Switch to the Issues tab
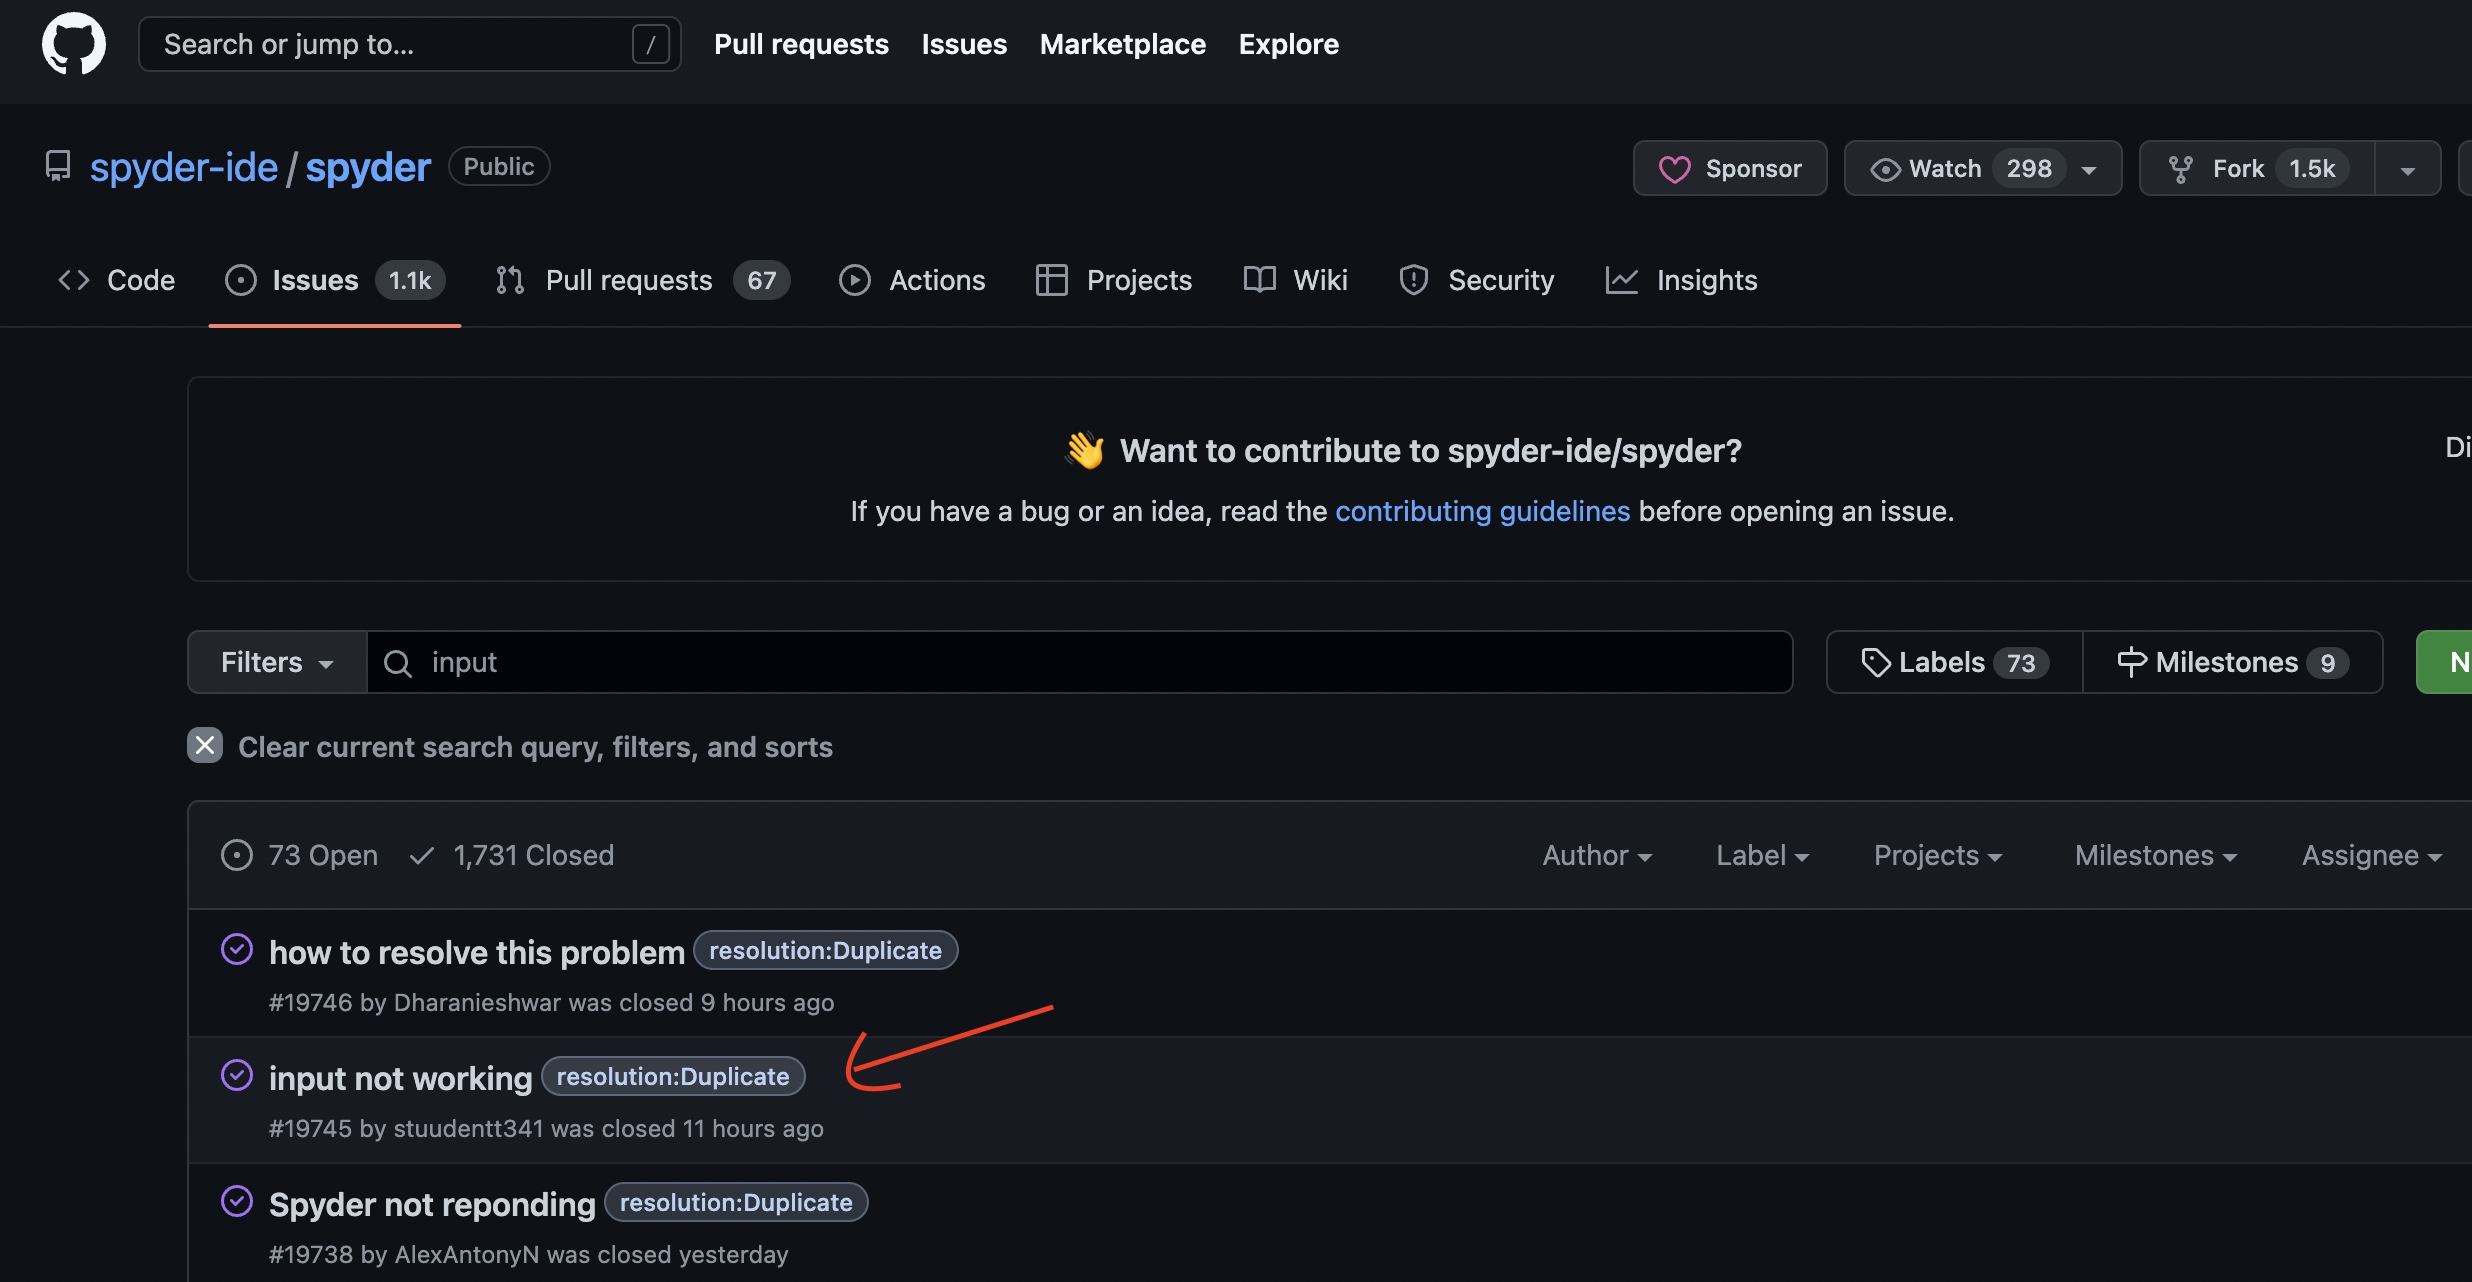Screen dimensions: 2472x1282 pyautogui.click(x=335, y=280)
